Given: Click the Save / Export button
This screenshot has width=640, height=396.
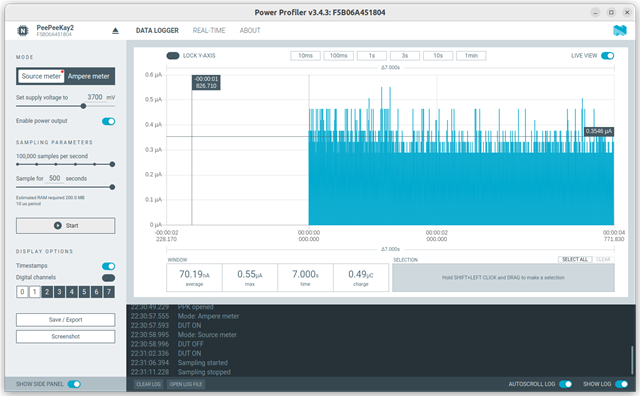Looking at the screenshot, I should (x=66, y=320).
